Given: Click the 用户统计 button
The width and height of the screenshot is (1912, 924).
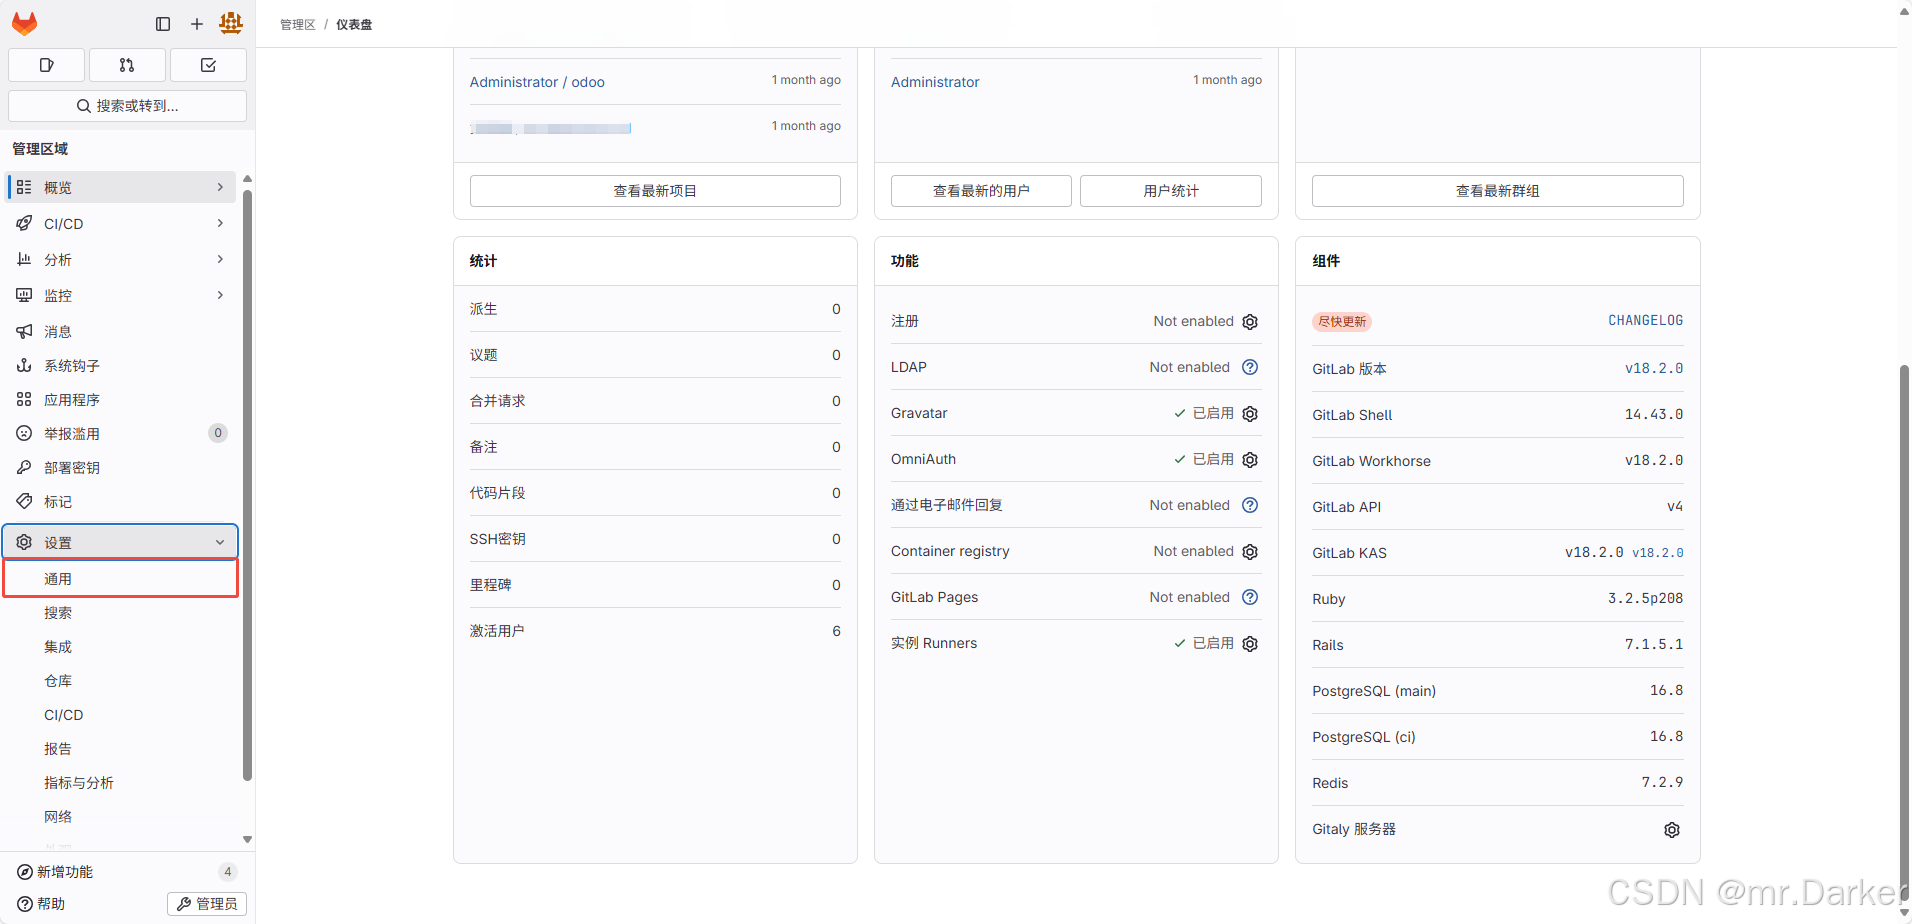Looking at the screenshot, I should 1171,191.
